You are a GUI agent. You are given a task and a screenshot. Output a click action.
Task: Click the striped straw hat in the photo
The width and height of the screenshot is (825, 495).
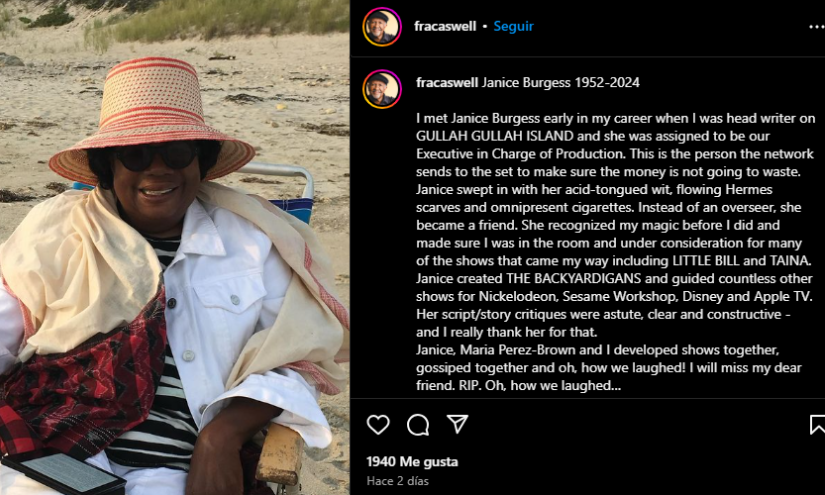click(152, 121)
